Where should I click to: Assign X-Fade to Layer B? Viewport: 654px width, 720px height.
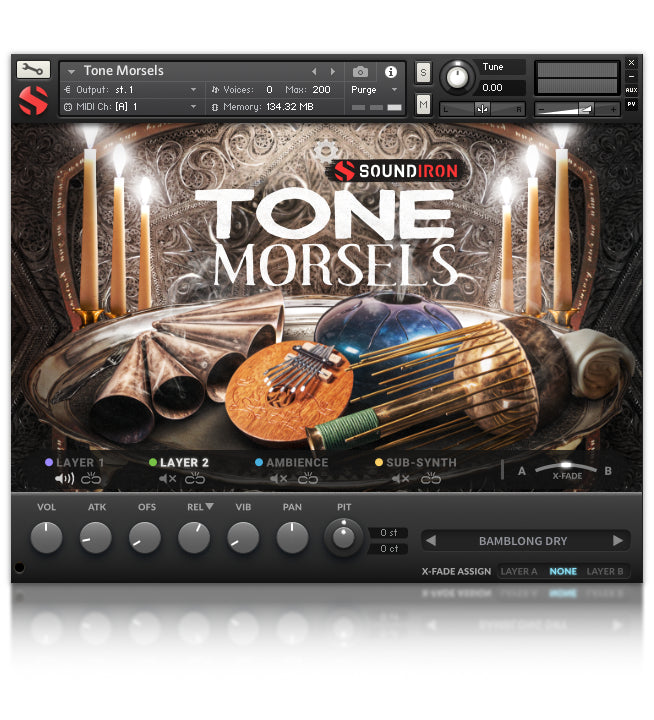(605, 572)
